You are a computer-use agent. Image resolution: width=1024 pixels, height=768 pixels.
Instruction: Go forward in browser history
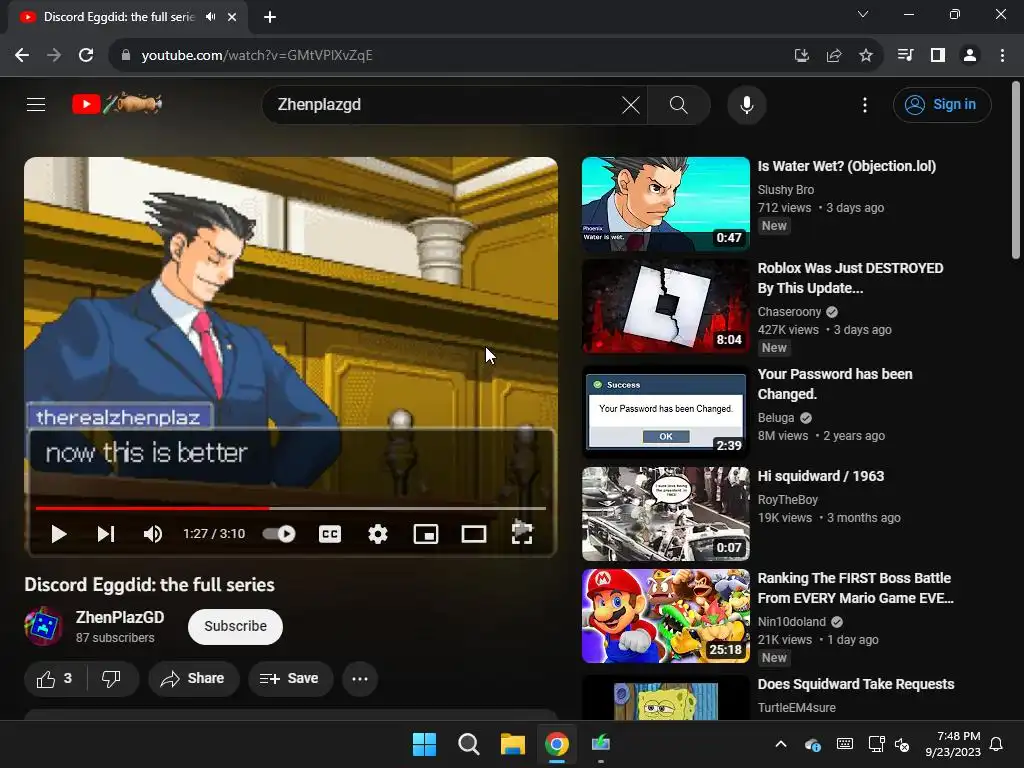pos(54,56)
